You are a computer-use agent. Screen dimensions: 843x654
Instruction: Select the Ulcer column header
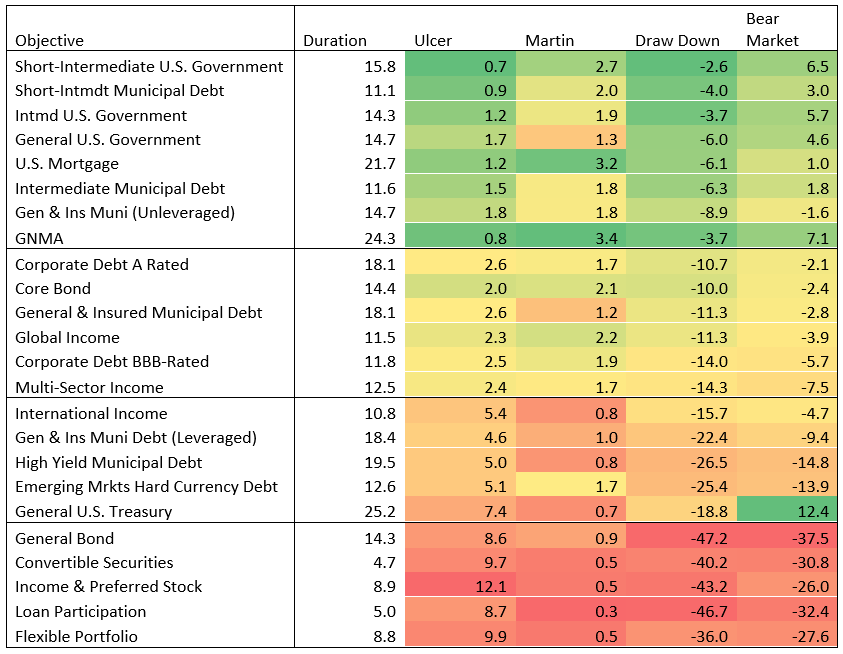pos(433,41)
